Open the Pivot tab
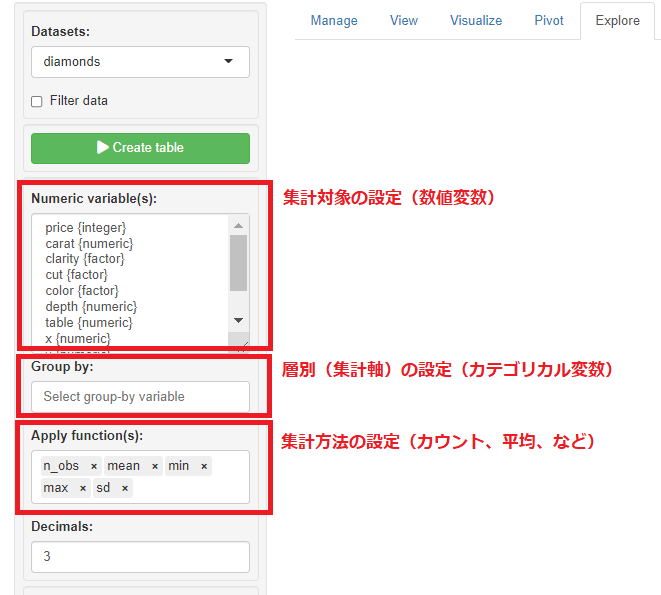 549,20
